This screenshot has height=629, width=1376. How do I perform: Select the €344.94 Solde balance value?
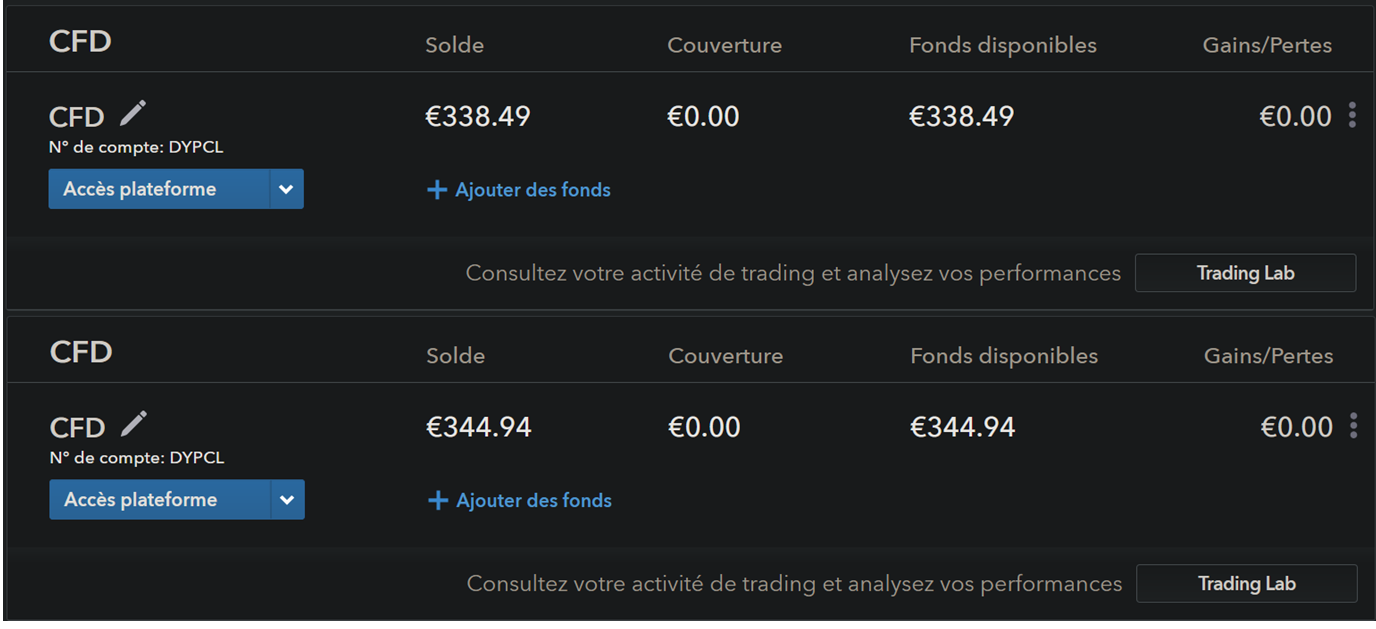click(479, 428)
